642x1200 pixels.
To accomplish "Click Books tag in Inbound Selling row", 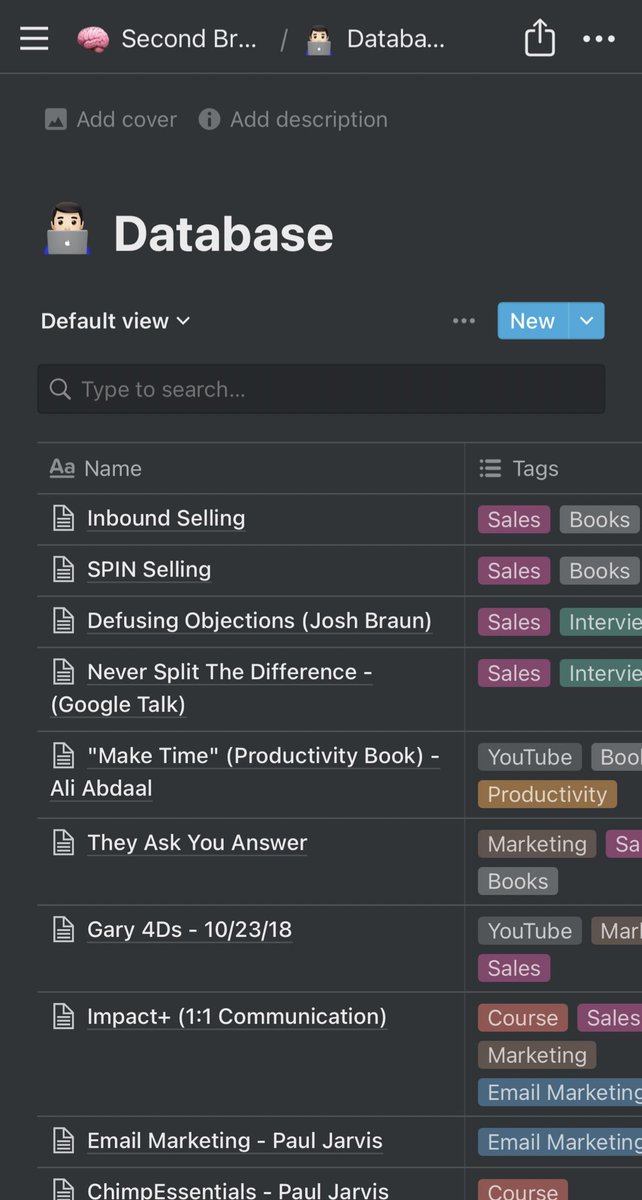I will click(599, 519).
